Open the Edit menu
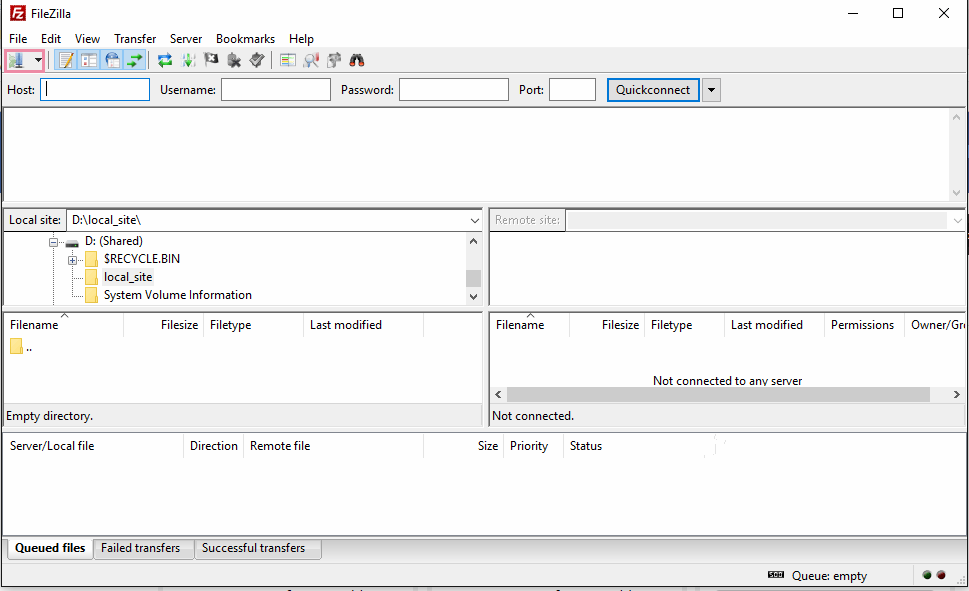 coord(51,38)
